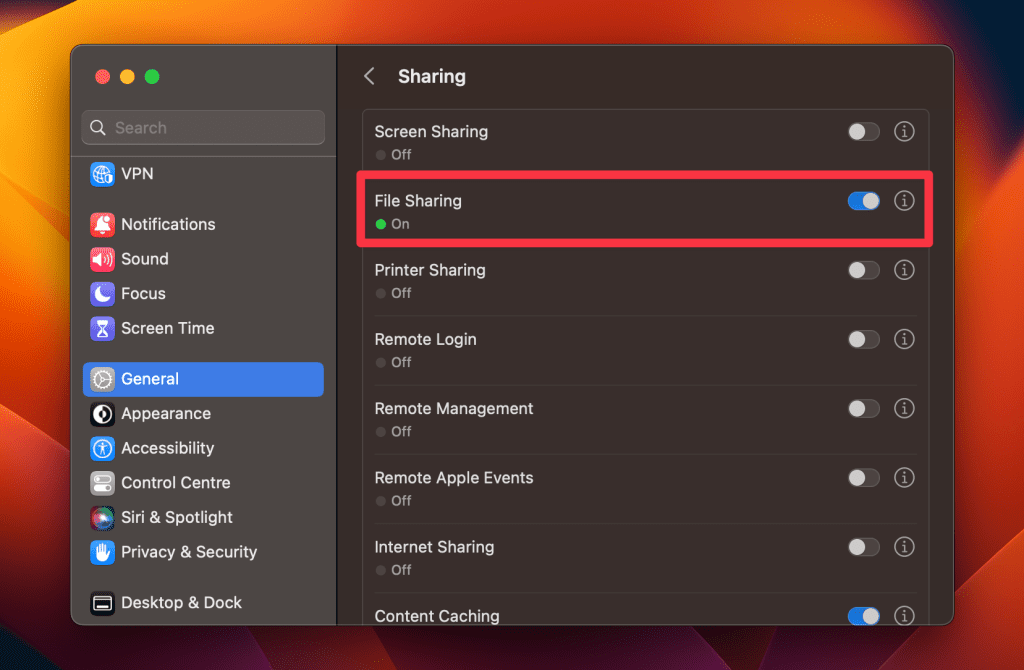Click the Control Centre icon
Screen dimensions: 1024x670
tap(102, 483)
